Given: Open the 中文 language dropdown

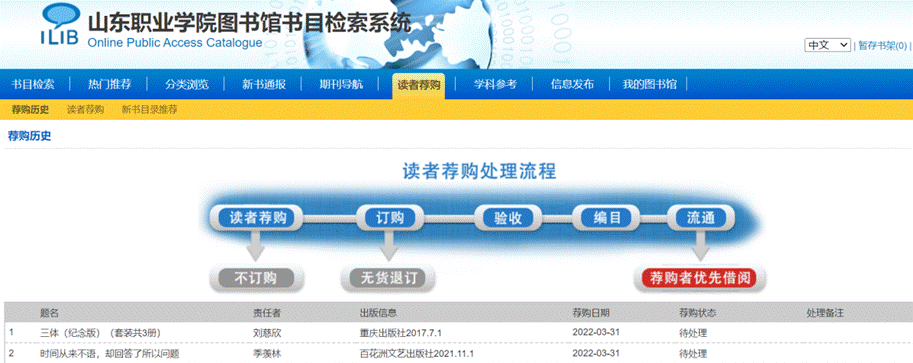Looking at the screenshot, I should pos(827,45).
